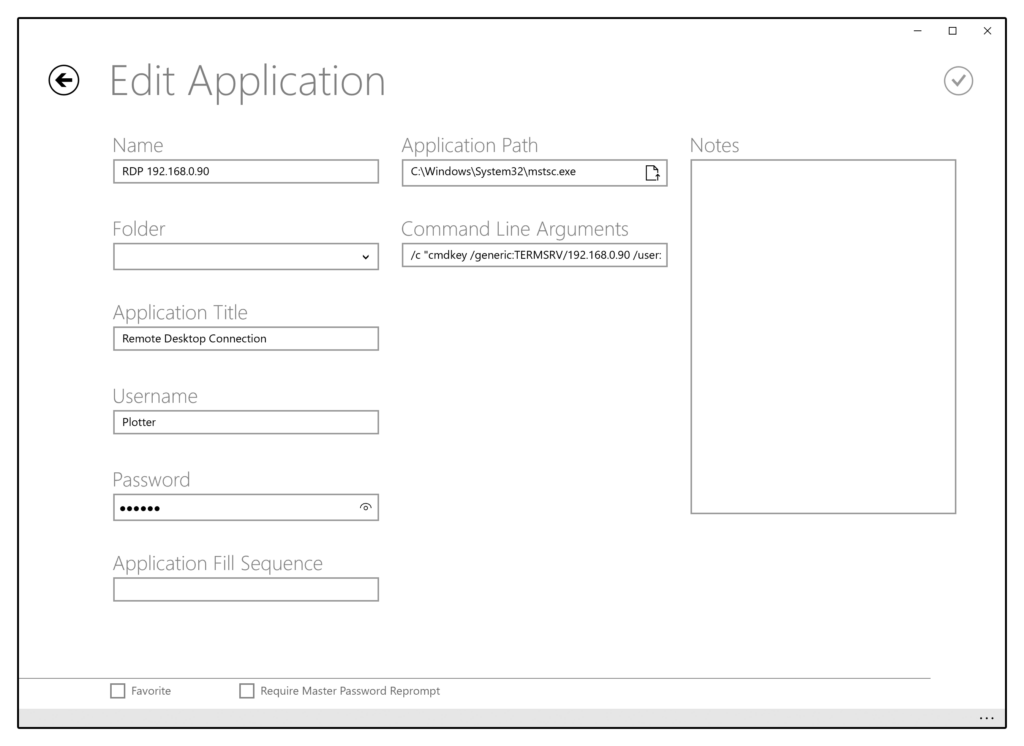The width and height of the screenshot is (1024, 746).
Task: Minimize the window
Action: (x=917, y=31)
